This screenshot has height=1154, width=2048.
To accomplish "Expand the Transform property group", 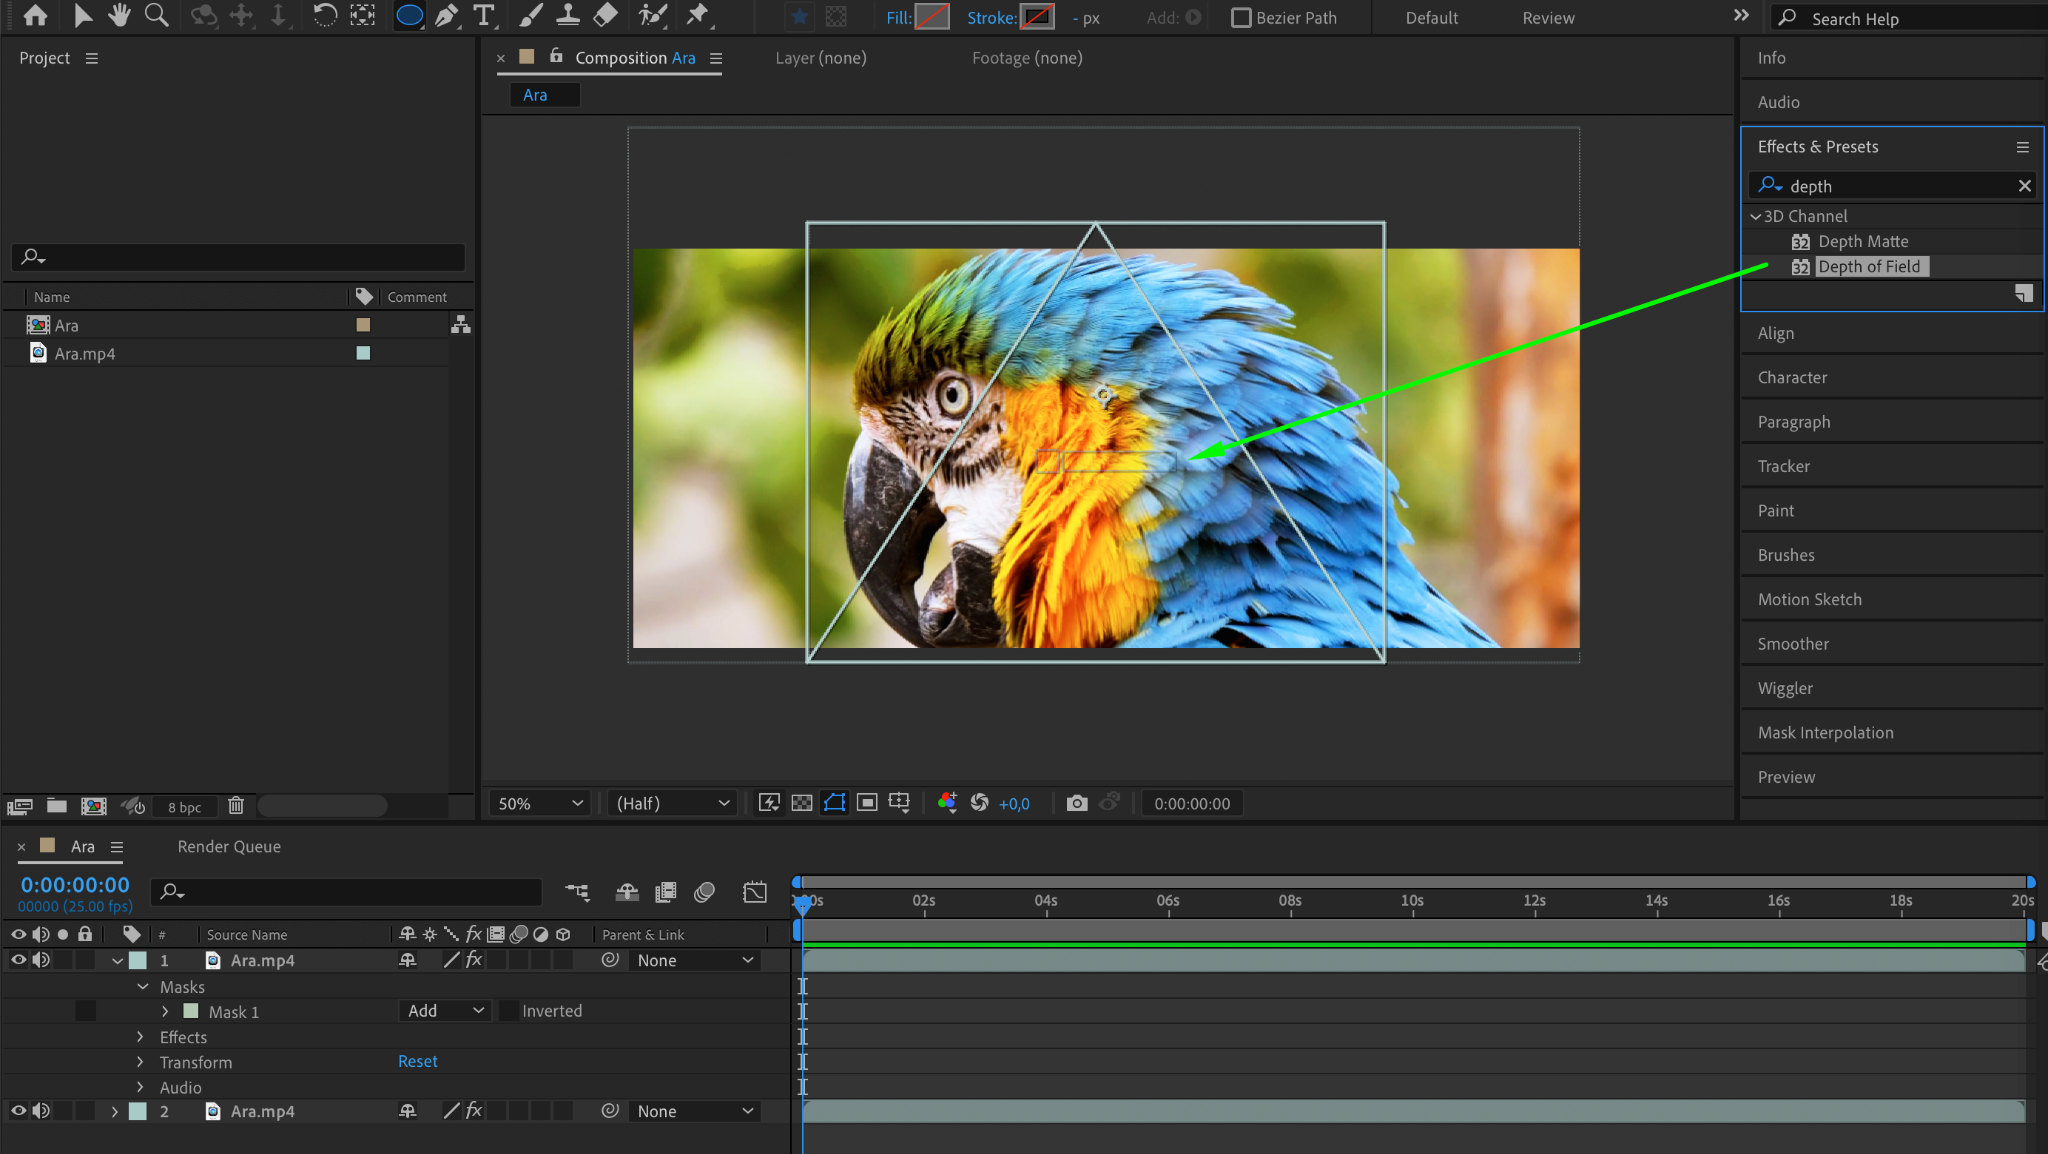I will 141,1062.
